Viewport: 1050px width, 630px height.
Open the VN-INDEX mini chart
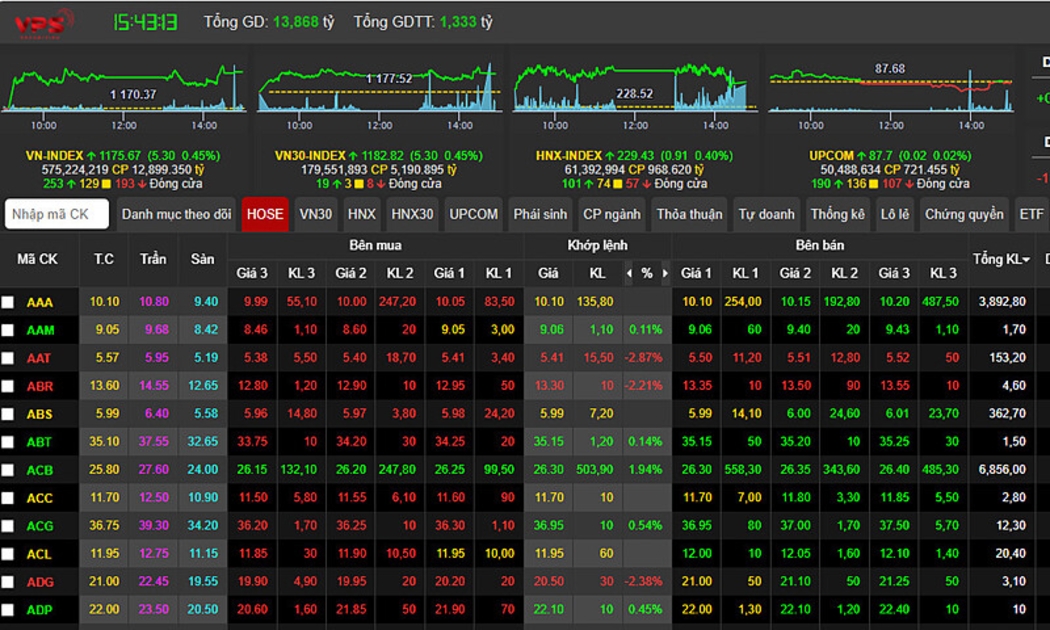[x=124, y=90]
